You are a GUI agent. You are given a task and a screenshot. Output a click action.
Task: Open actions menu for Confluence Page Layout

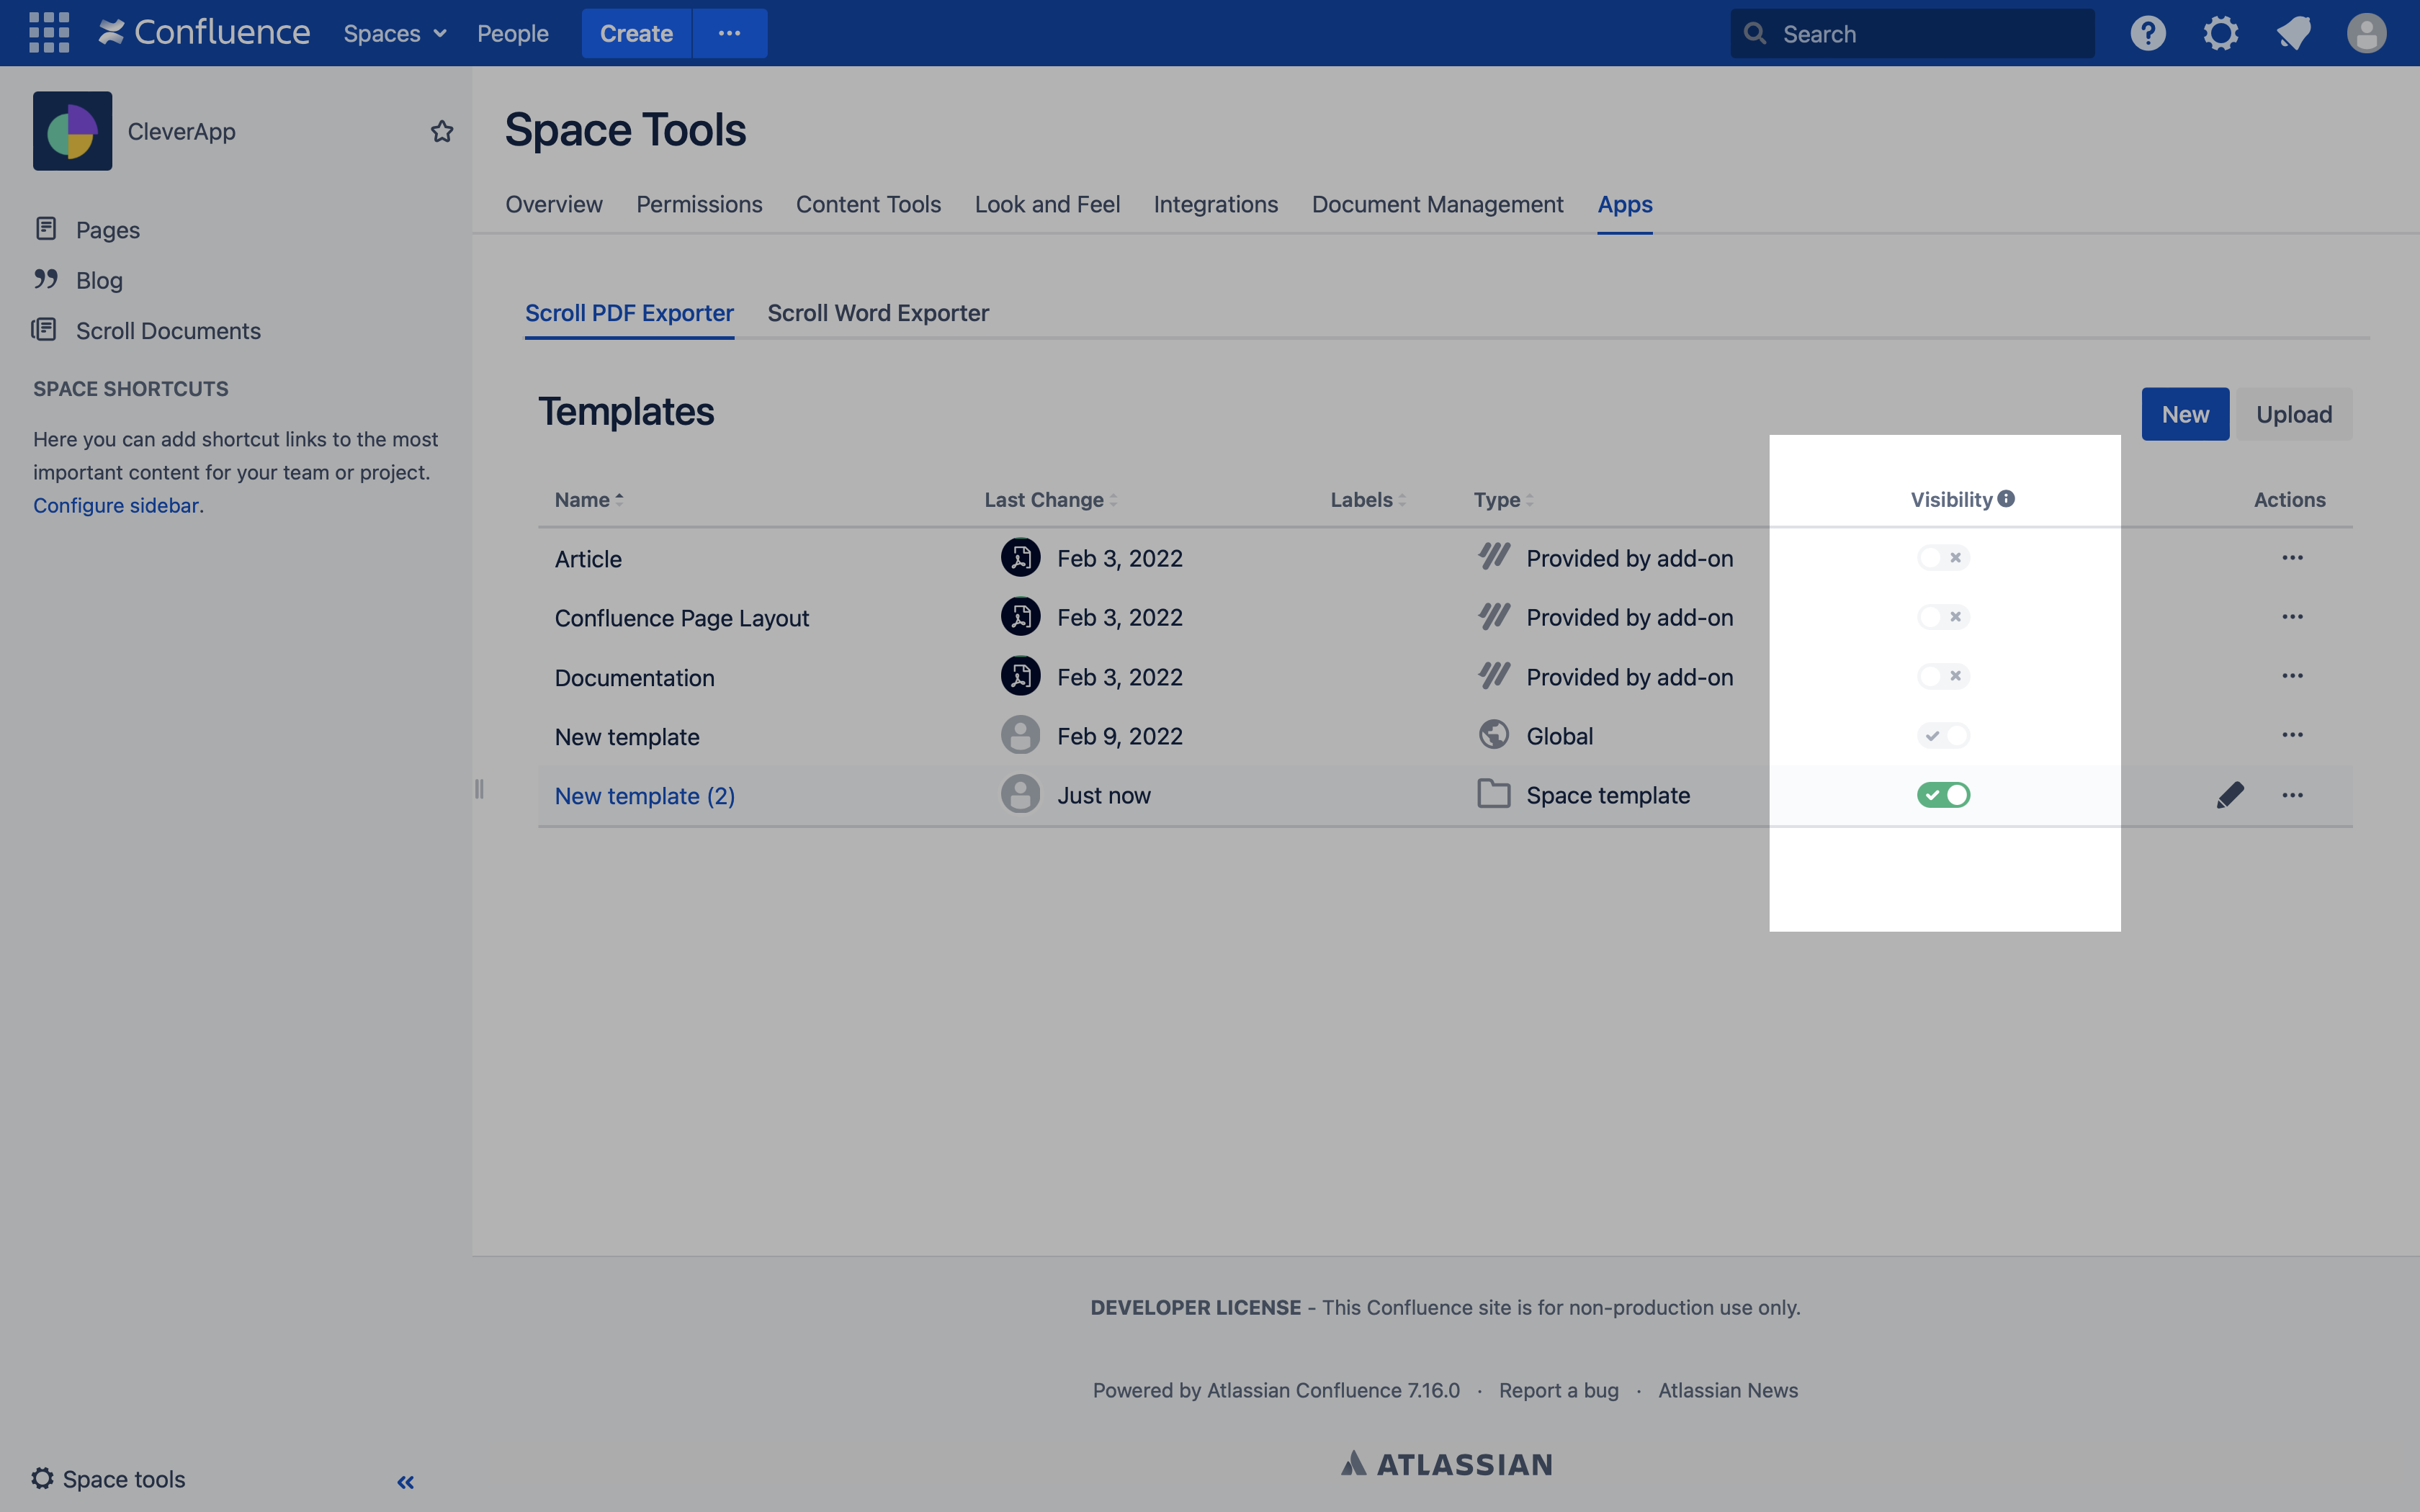2292,617
